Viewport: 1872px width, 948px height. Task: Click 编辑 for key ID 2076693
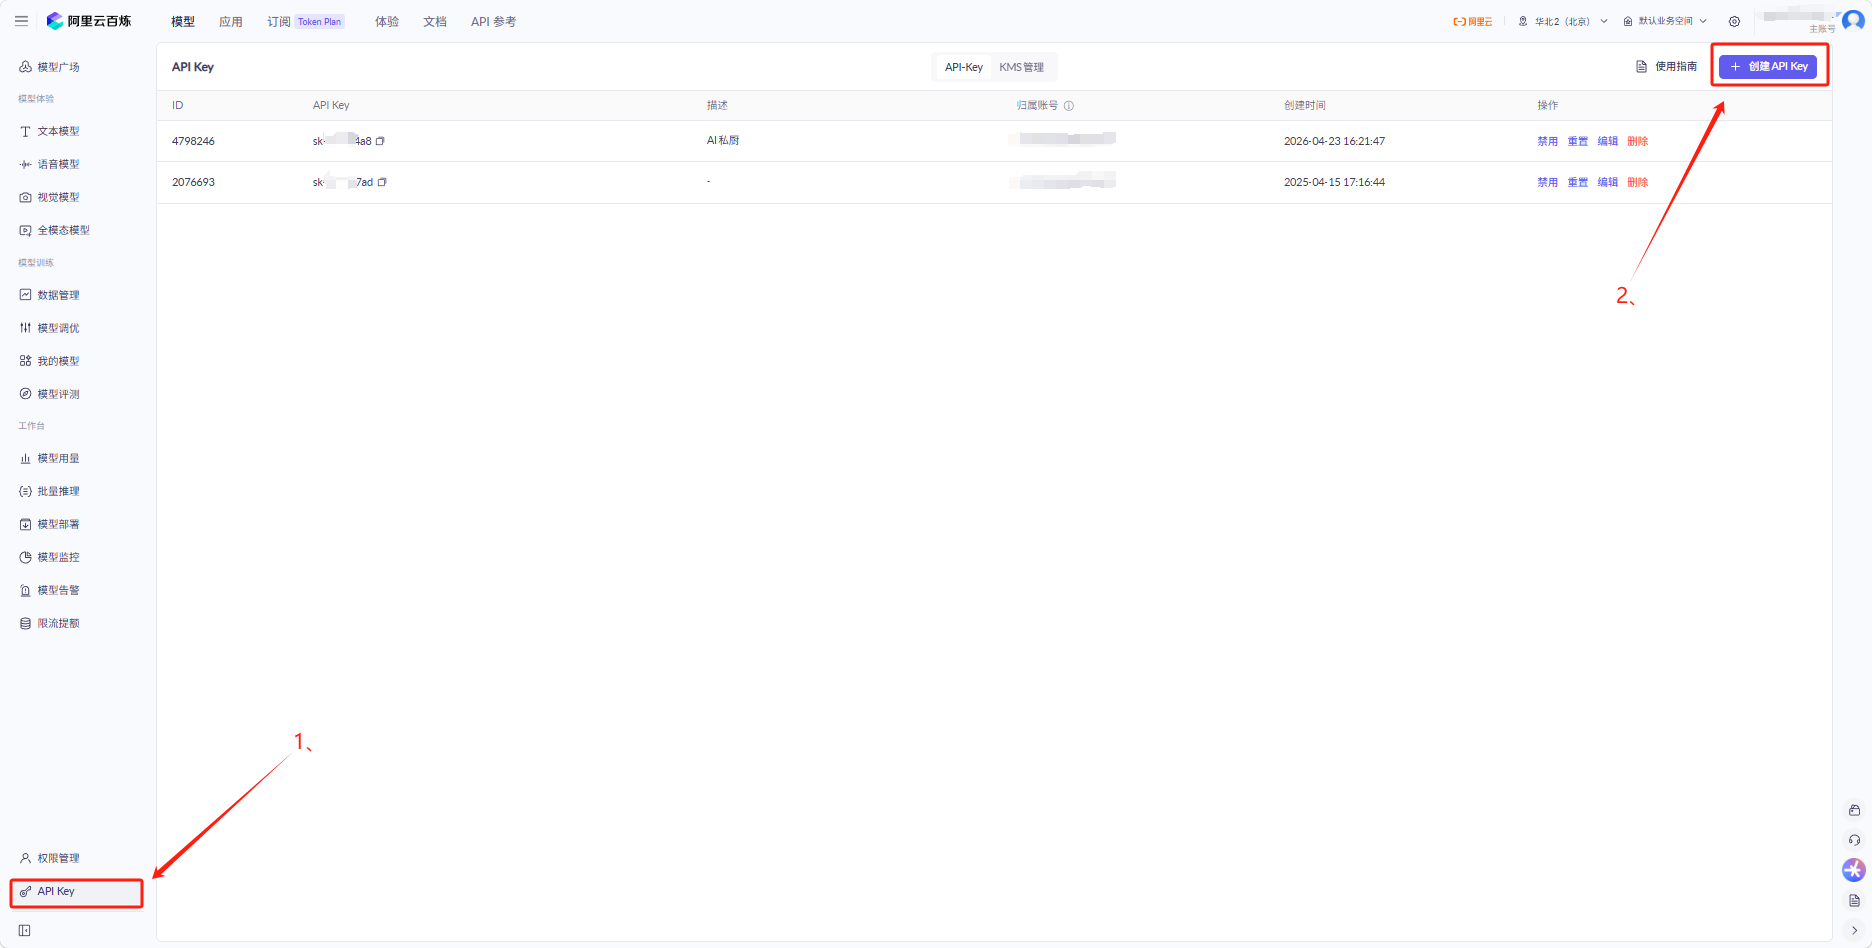point(1608,182)
